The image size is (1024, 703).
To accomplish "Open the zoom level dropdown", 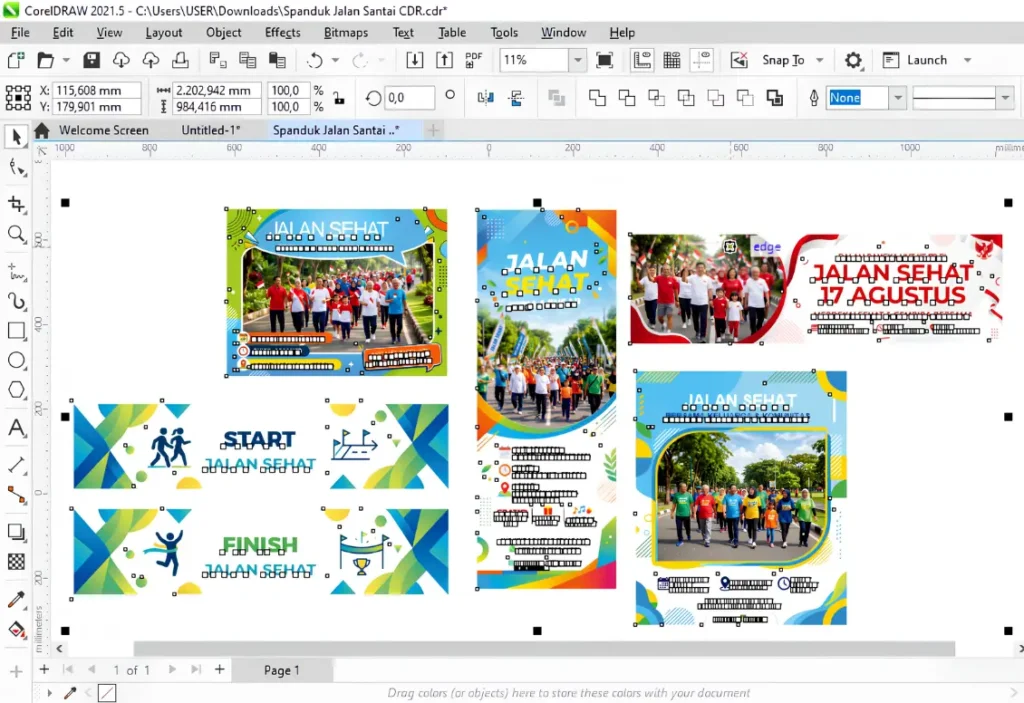I will point(577,60).
